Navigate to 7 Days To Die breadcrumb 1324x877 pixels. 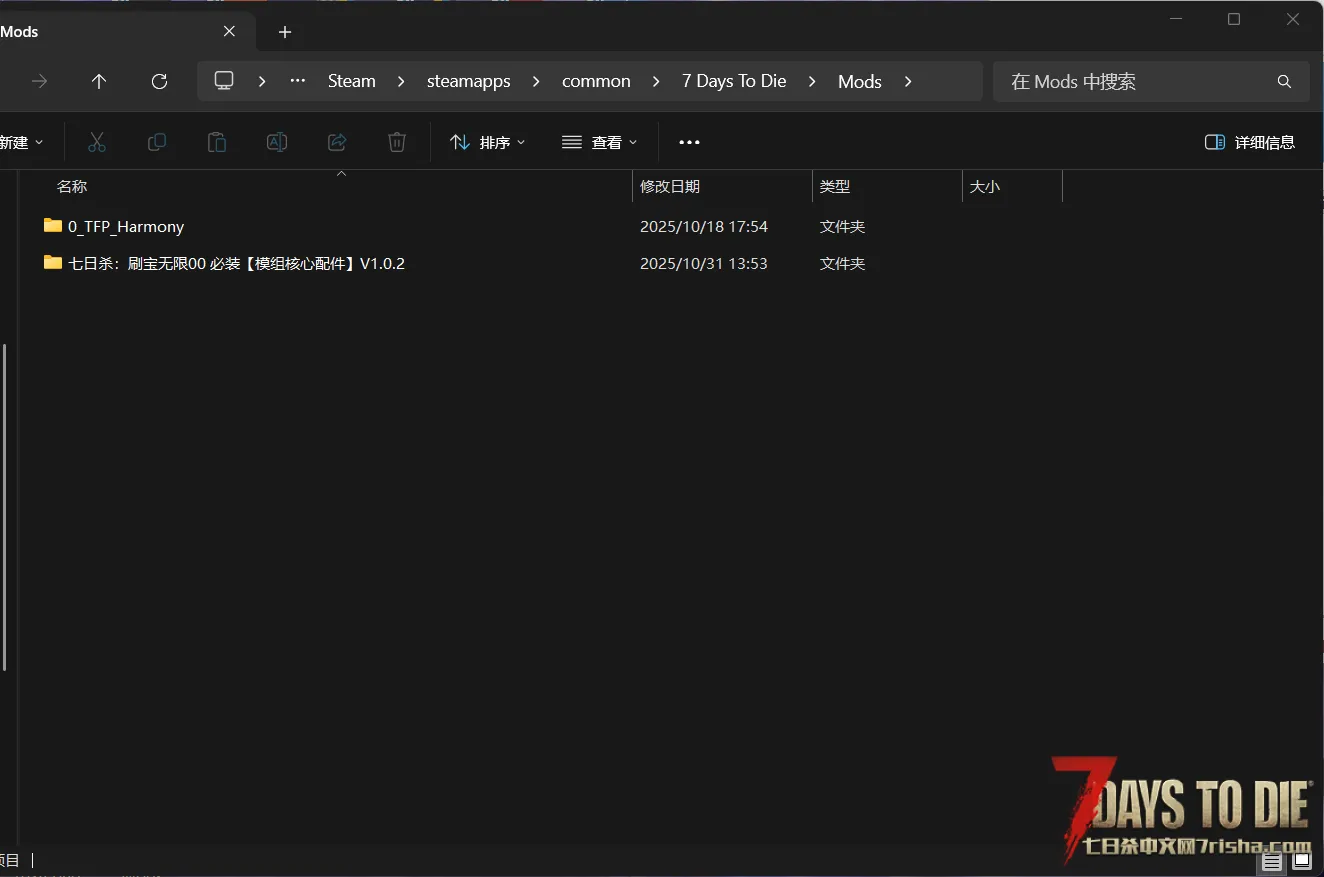pos(734,81)
